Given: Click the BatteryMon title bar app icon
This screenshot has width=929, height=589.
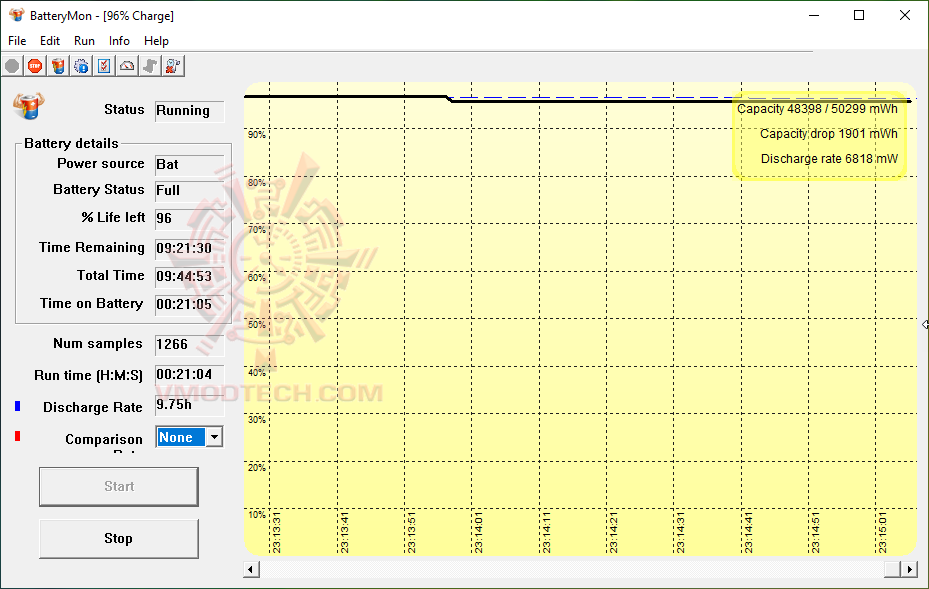Looking at the screenshot, I should (17, 15).
